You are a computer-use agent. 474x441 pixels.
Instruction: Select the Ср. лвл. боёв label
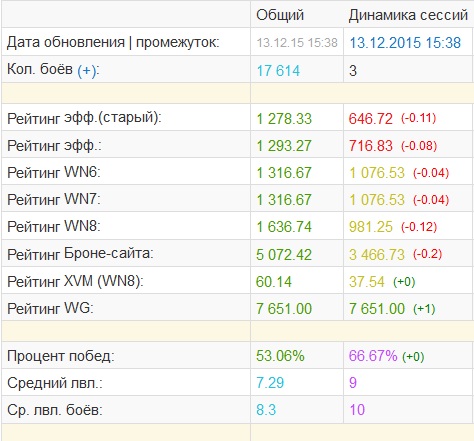pyautogui.click(x=55, y=410)
